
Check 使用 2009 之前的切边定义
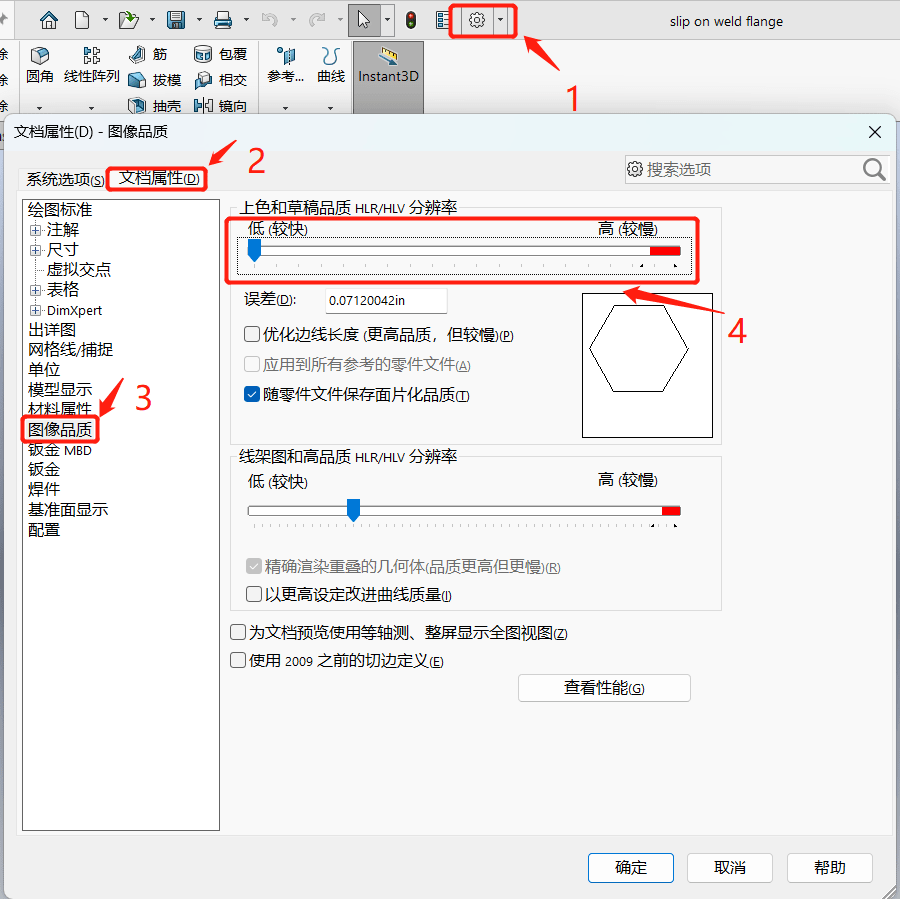point(238,660)
